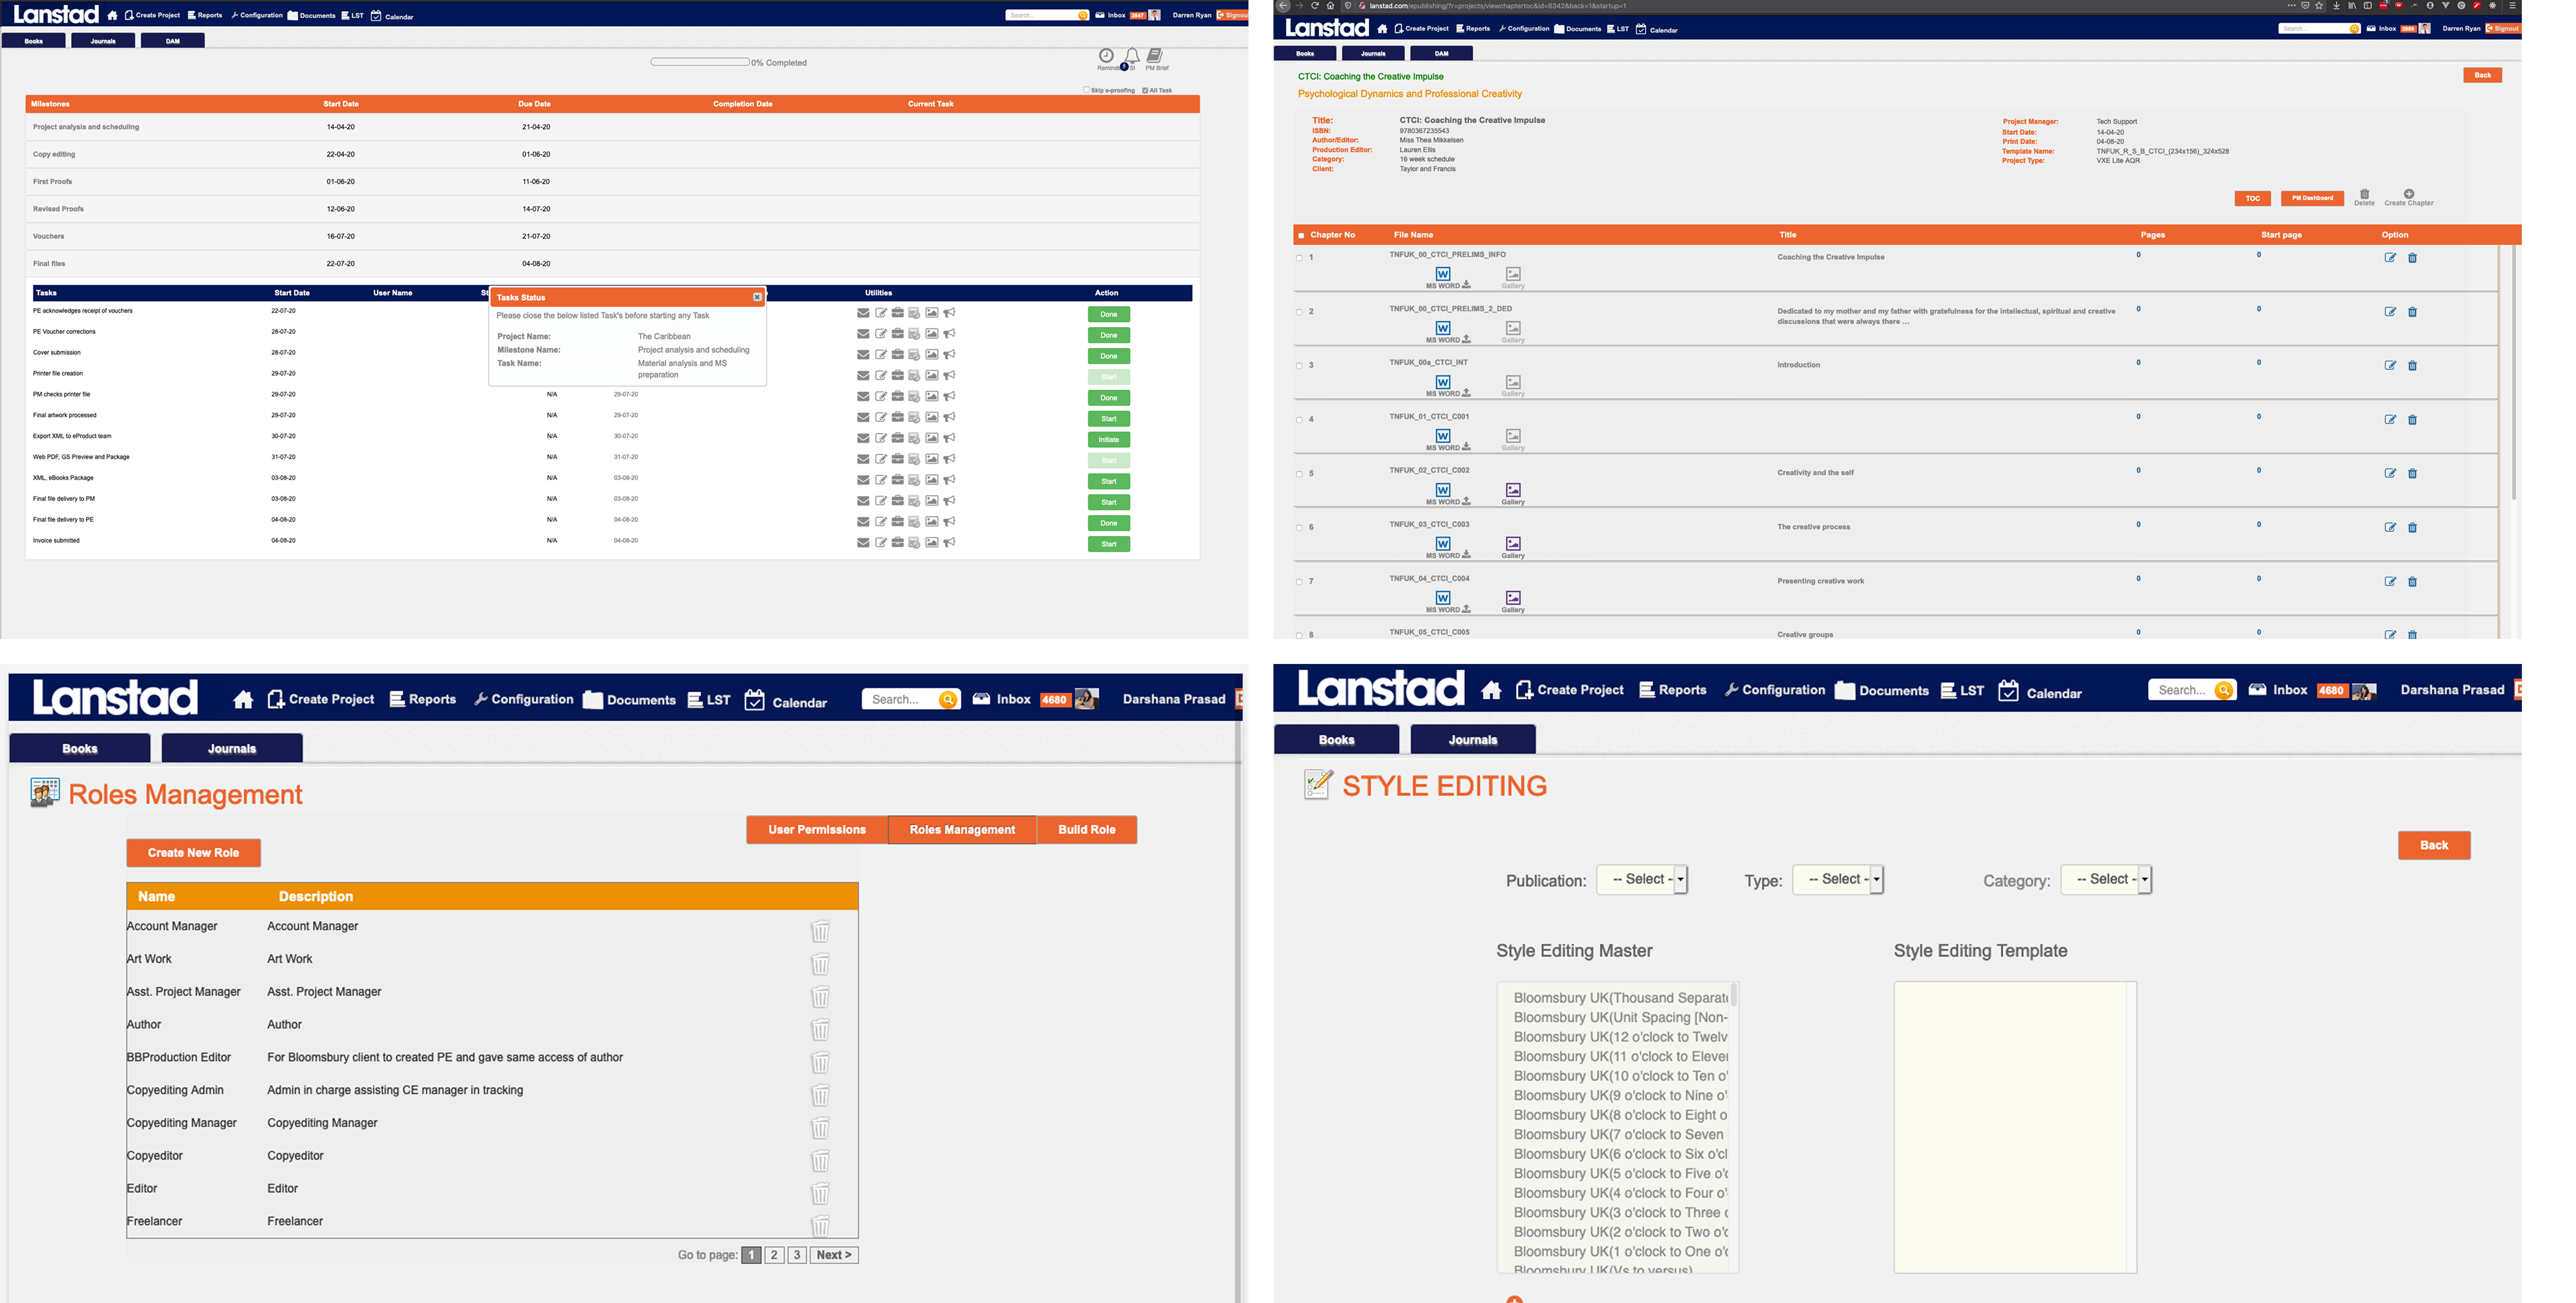
Task: Open the Type select dropdown
Action: (1838, 880)
